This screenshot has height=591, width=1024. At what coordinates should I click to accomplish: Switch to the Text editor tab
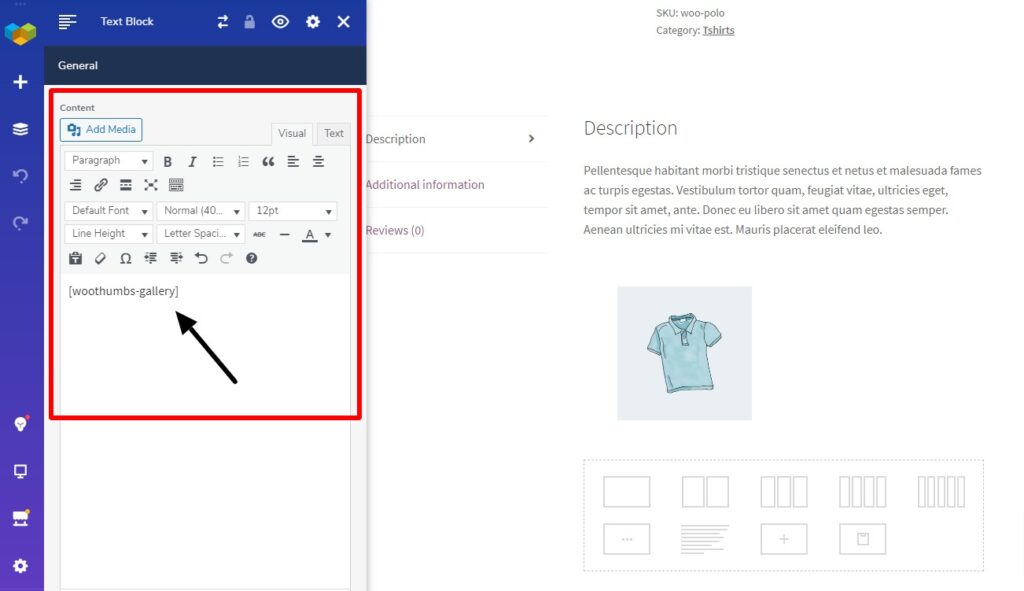334,134
